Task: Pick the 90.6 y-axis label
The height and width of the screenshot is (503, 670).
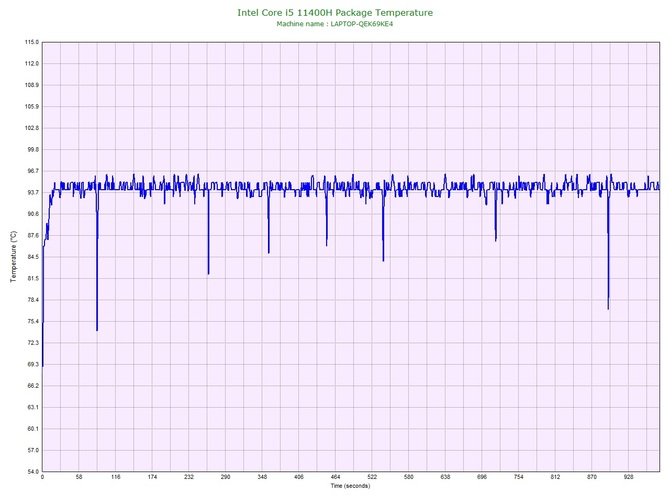Action: click(32, 214)
